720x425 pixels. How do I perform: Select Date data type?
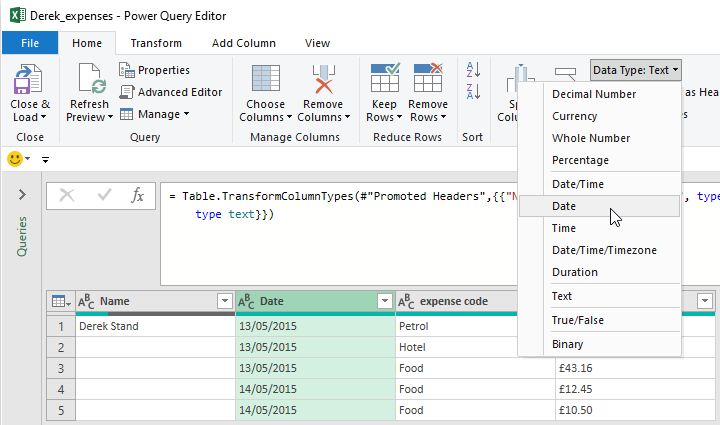tap(599, 206)
